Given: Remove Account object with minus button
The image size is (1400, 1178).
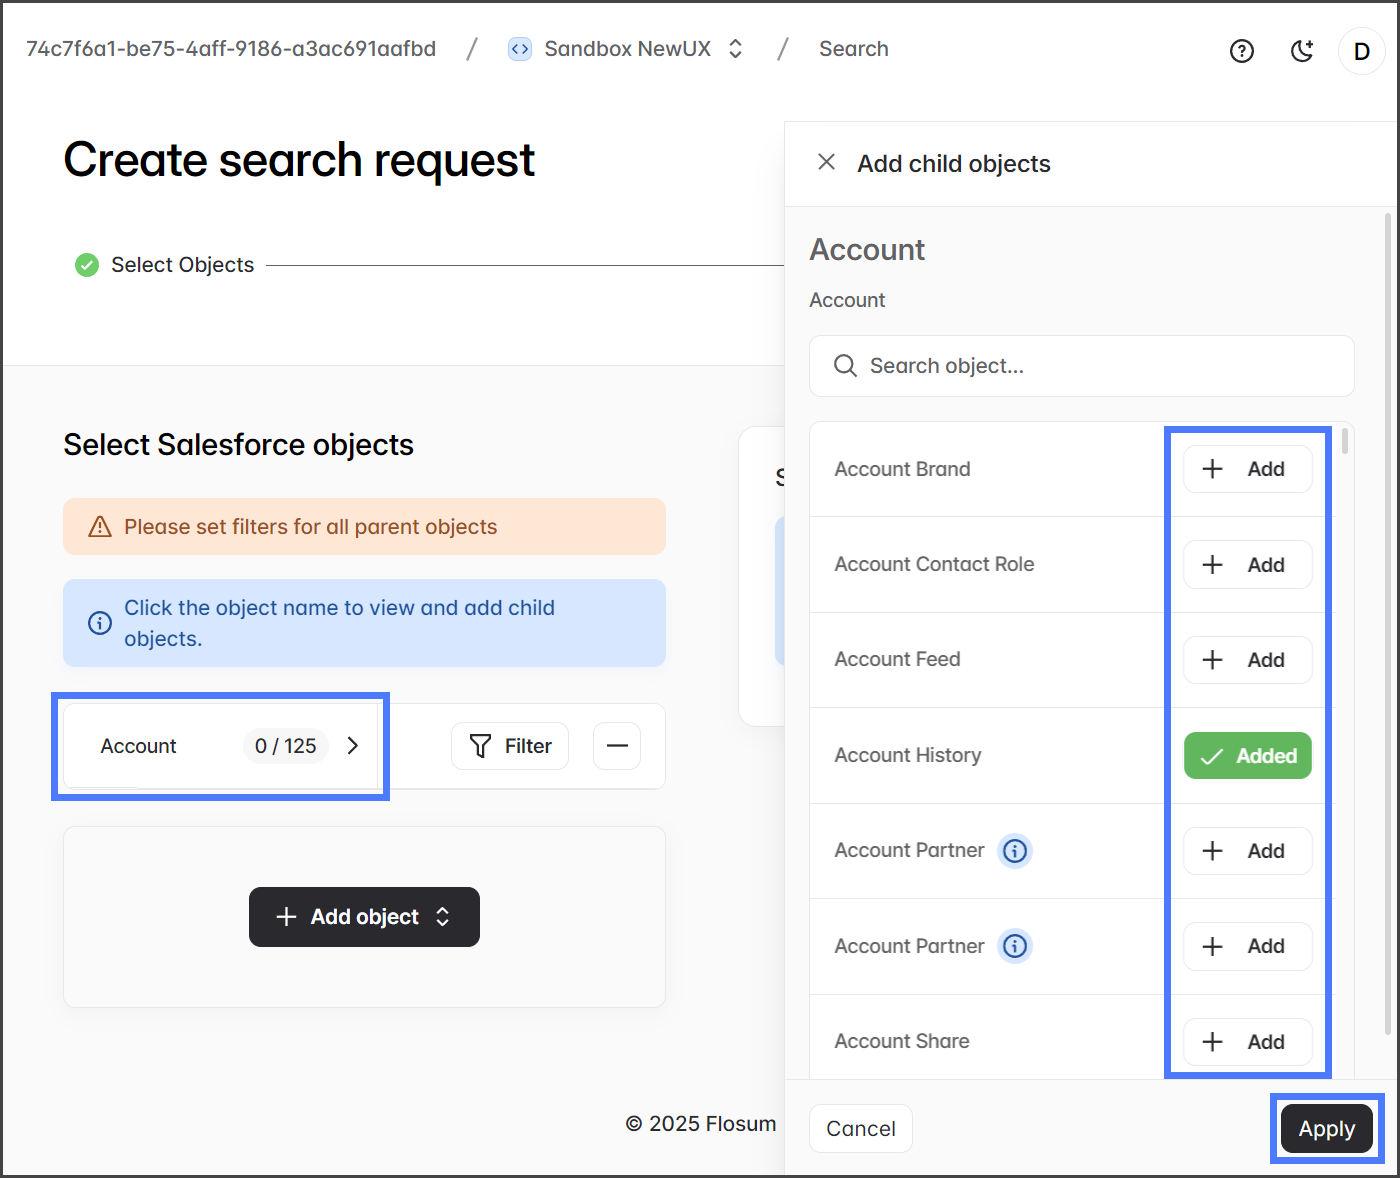Looking at the screenshot, I should coord(617,746).
